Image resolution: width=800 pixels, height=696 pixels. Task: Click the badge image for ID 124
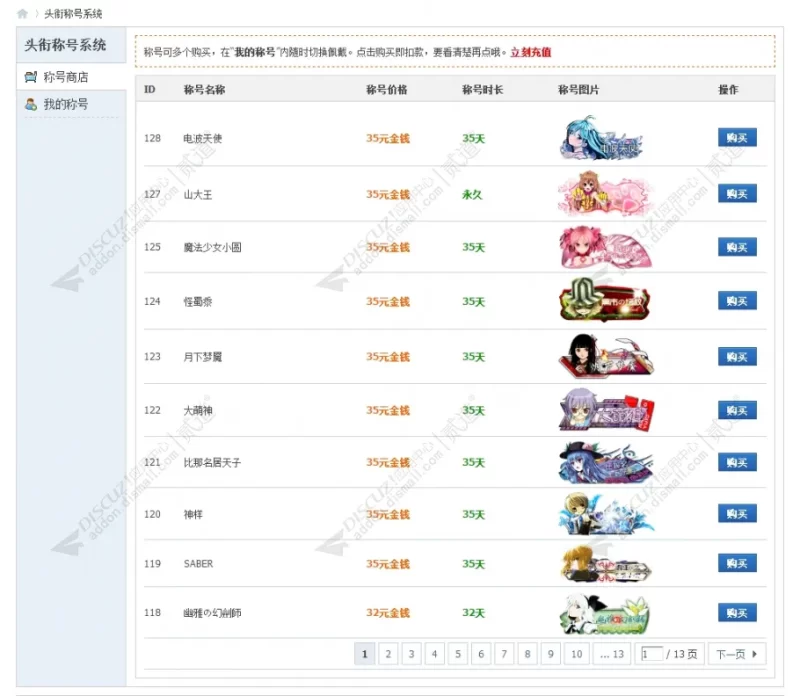click(x=605, y=300)
